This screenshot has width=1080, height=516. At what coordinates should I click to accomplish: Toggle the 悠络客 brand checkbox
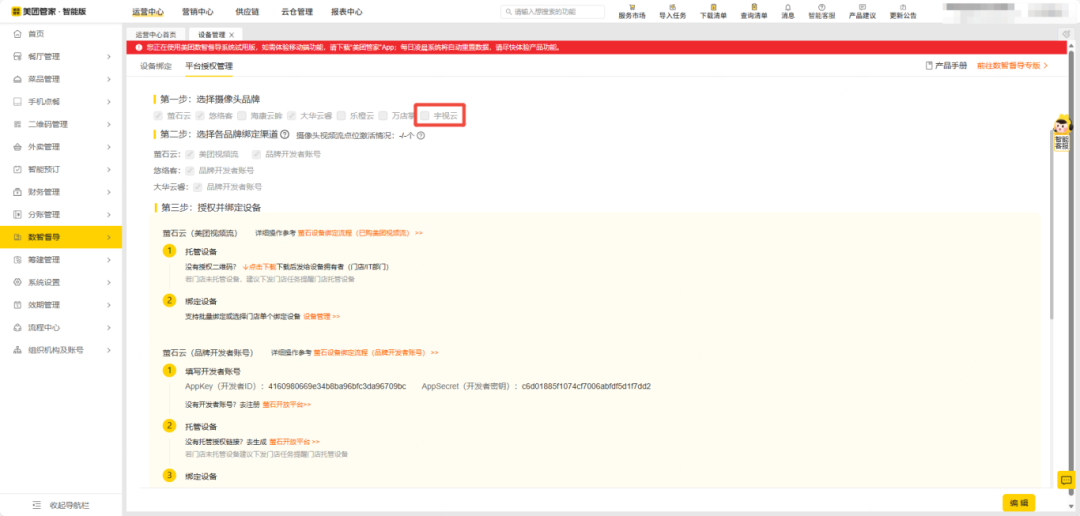(200, 116)
